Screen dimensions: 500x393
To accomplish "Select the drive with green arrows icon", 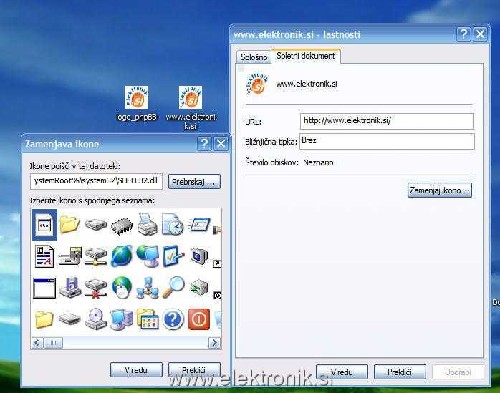I will point(199,288).
